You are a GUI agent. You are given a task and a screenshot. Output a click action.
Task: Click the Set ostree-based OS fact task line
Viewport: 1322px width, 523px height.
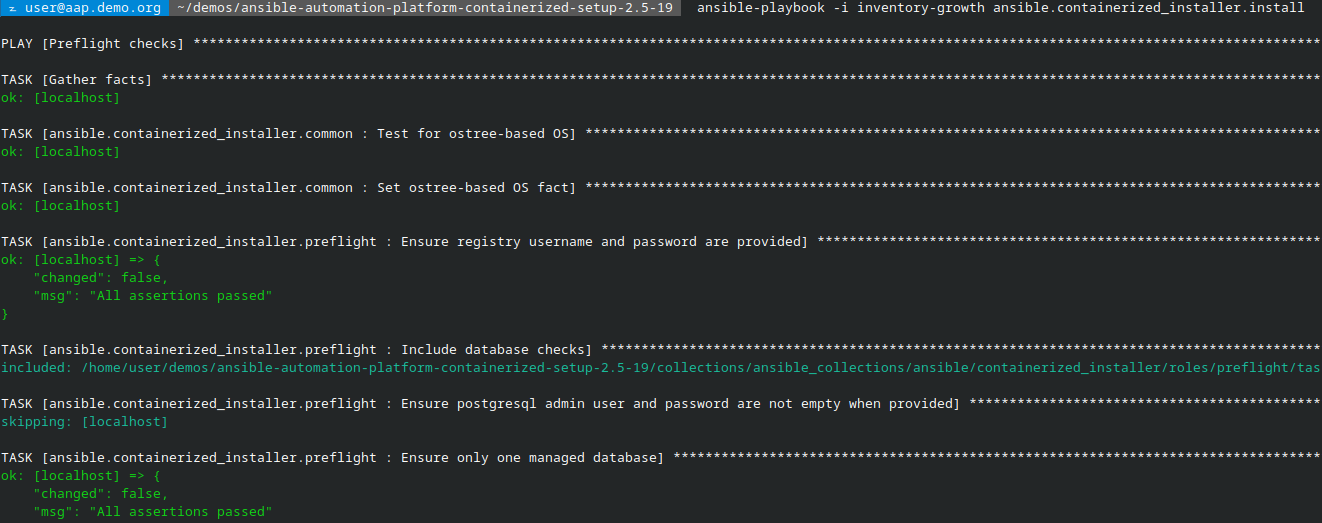point(288,188)
